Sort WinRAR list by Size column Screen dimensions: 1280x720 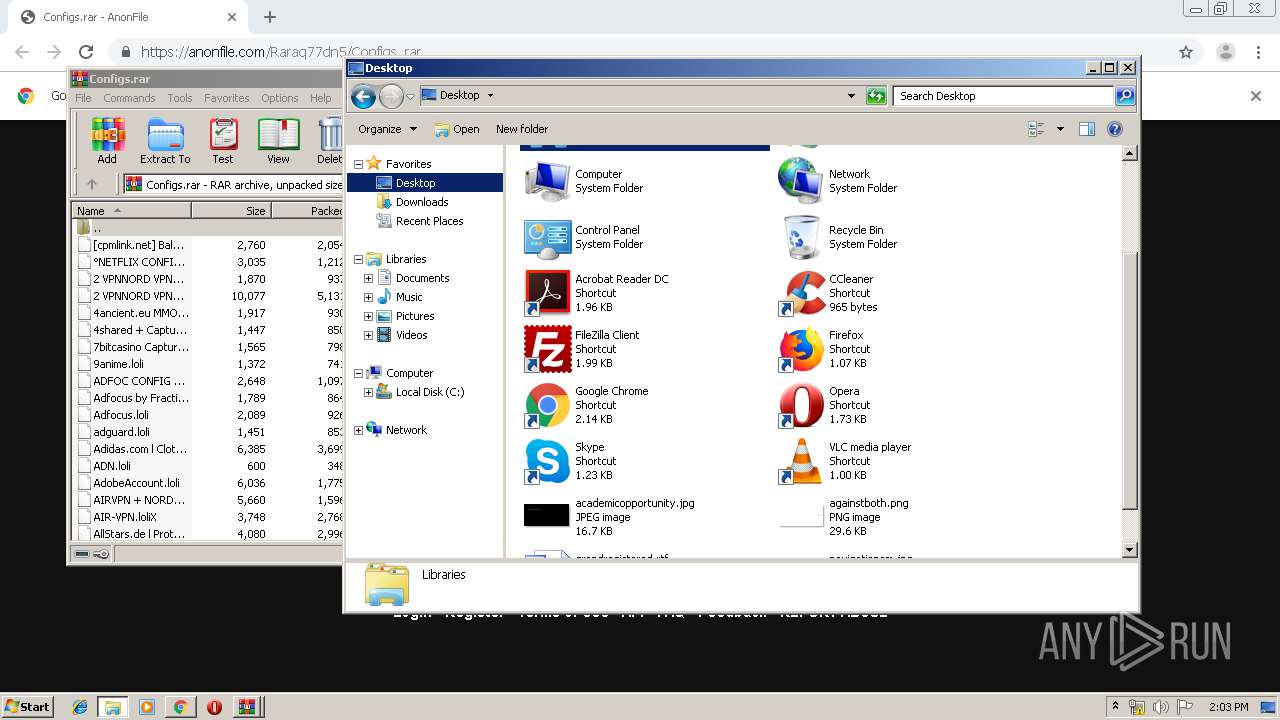point(232,211)
